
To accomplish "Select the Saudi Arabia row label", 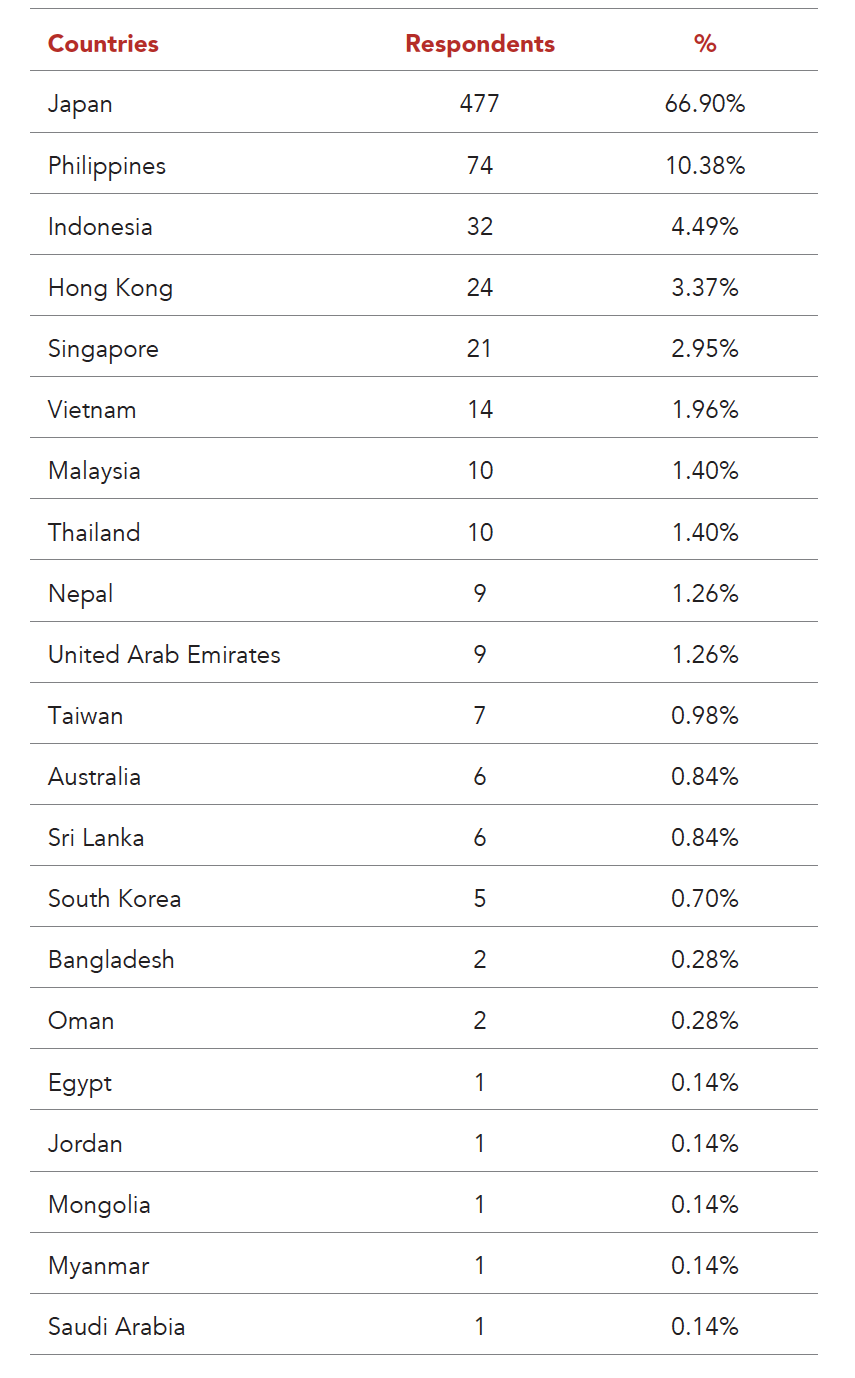I will pos(117,1327).
